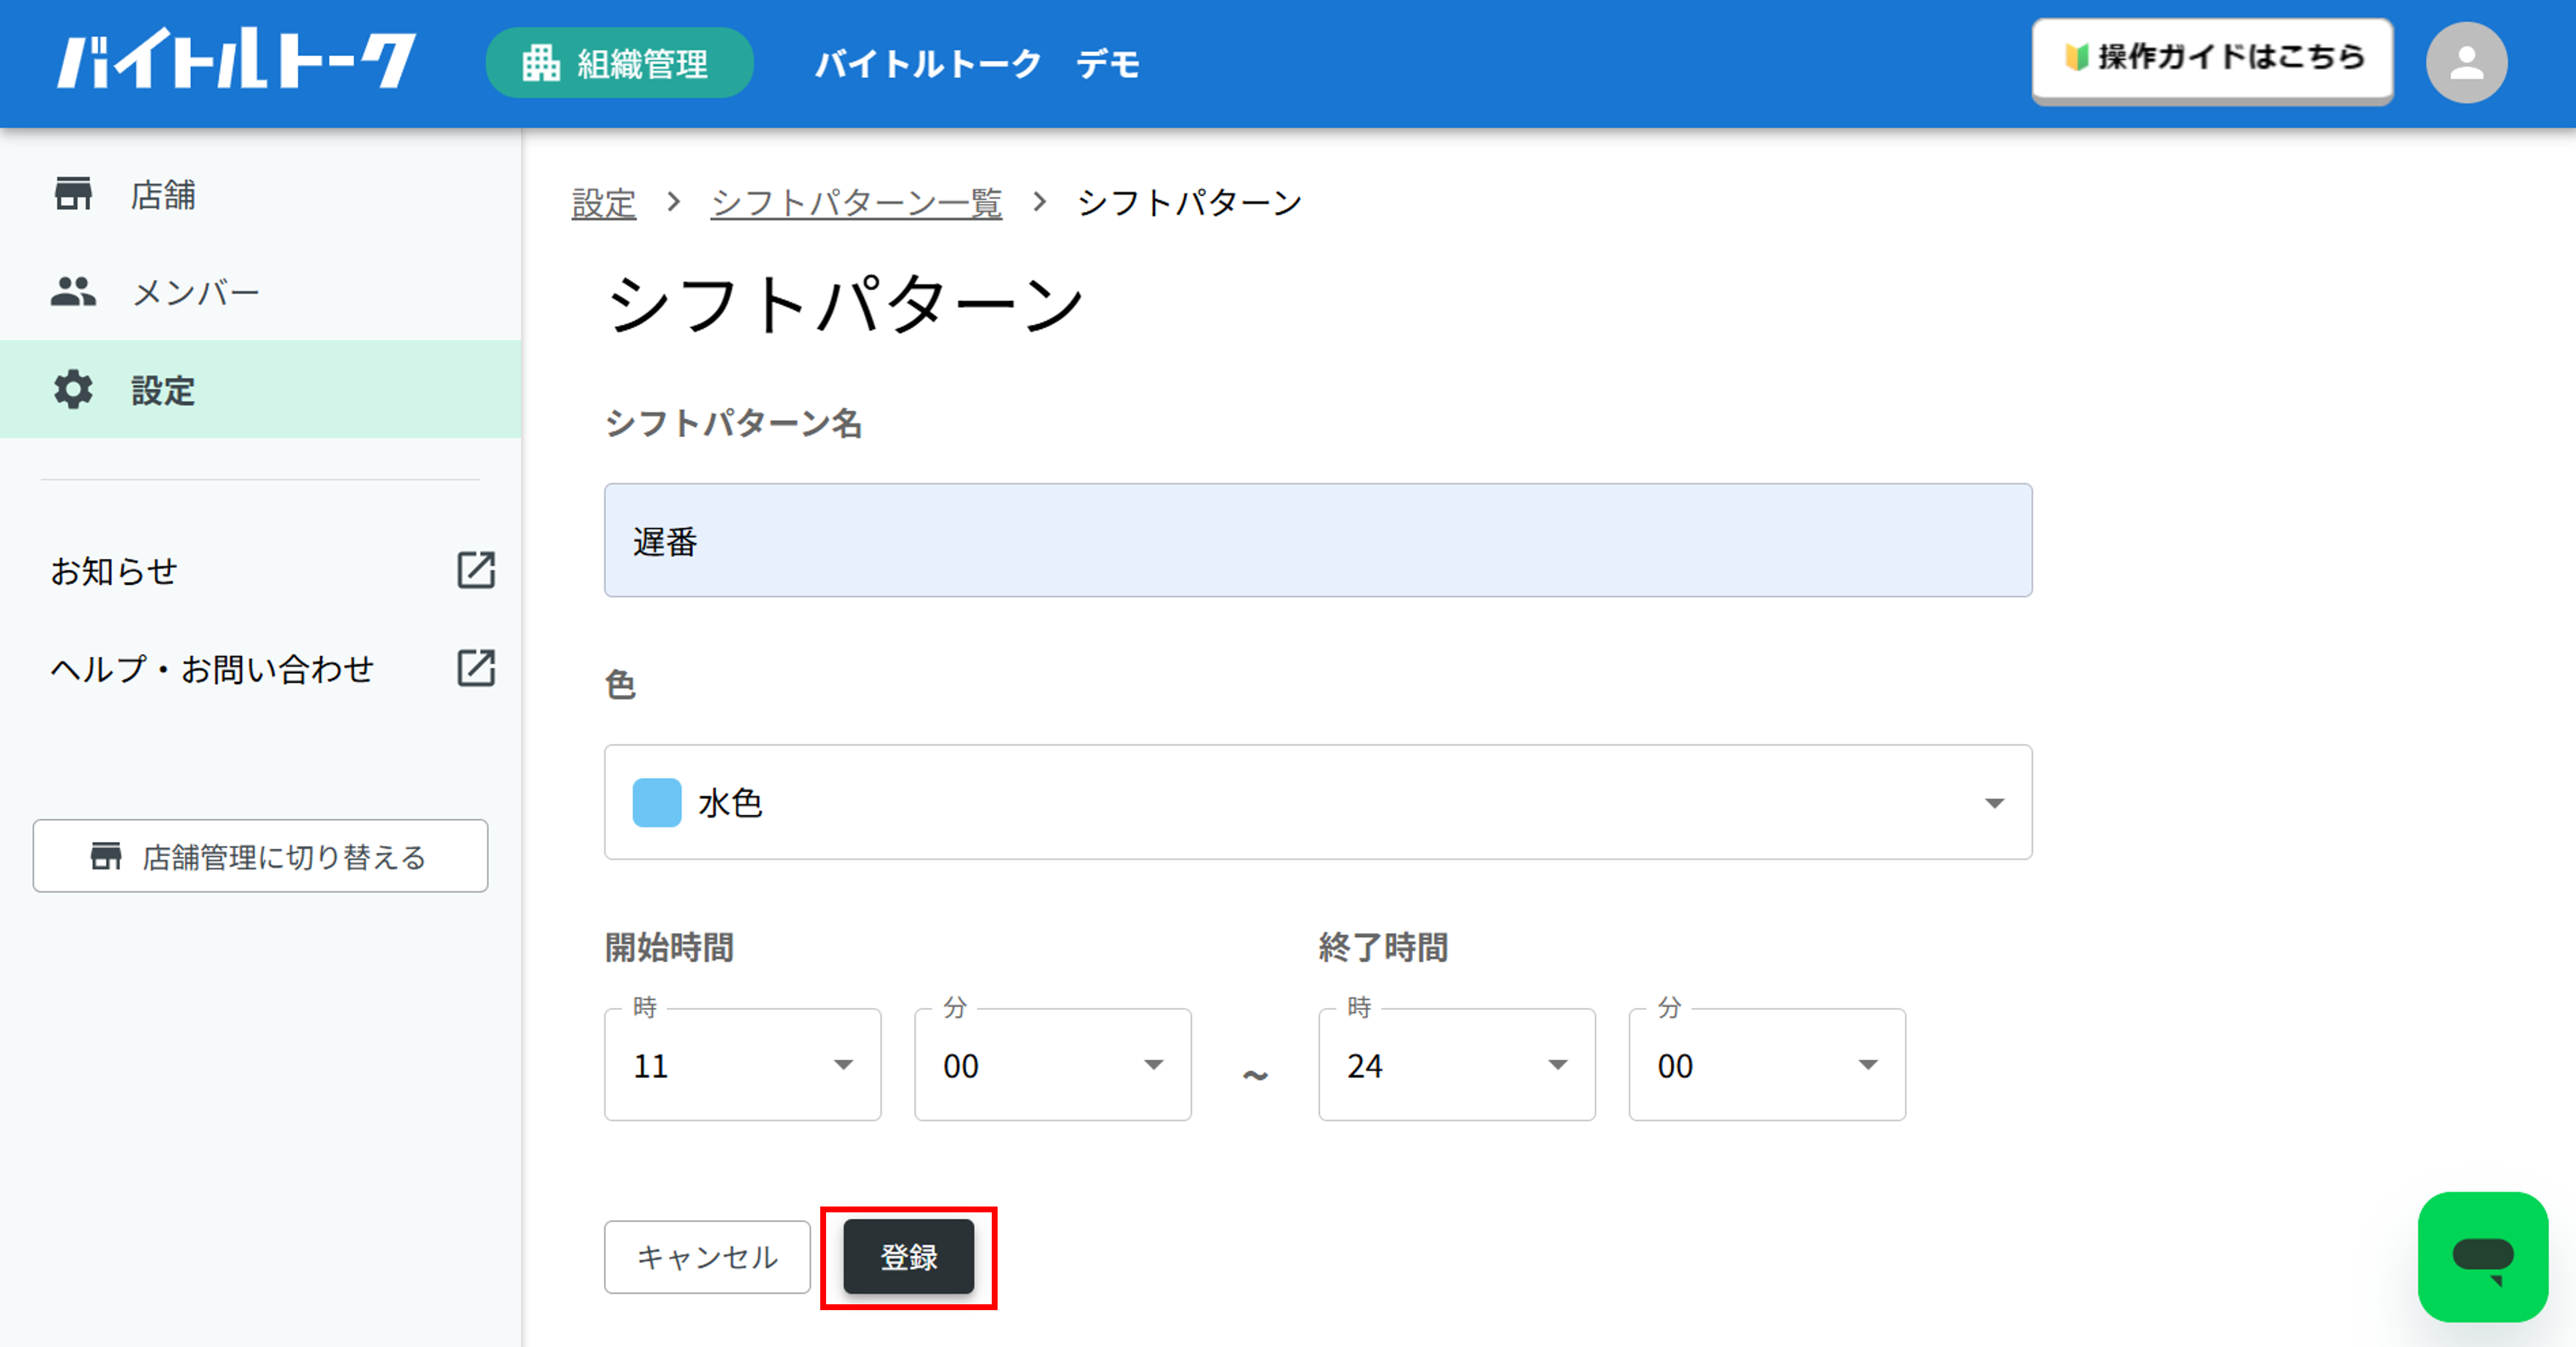2576x1347 pixels.
Task: Click the store icon beside 店舗
Action: [73, 194]
